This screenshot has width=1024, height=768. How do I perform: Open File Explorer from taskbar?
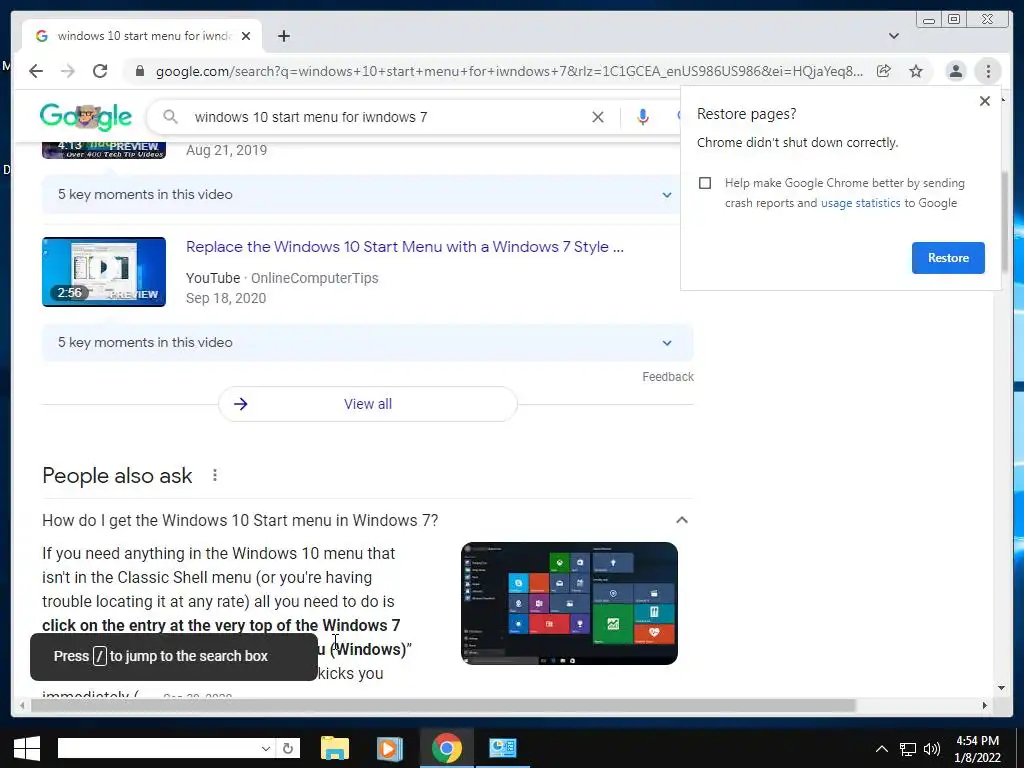click(x=335, y=748)
